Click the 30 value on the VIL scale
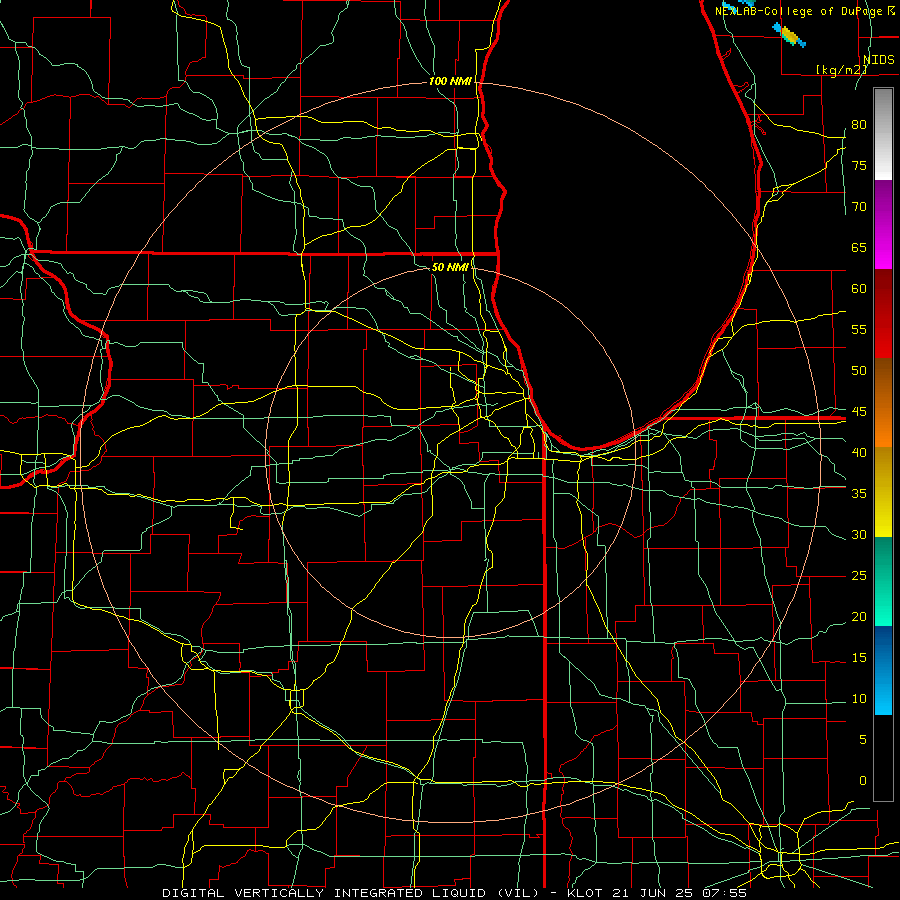 tap(859, 534)
